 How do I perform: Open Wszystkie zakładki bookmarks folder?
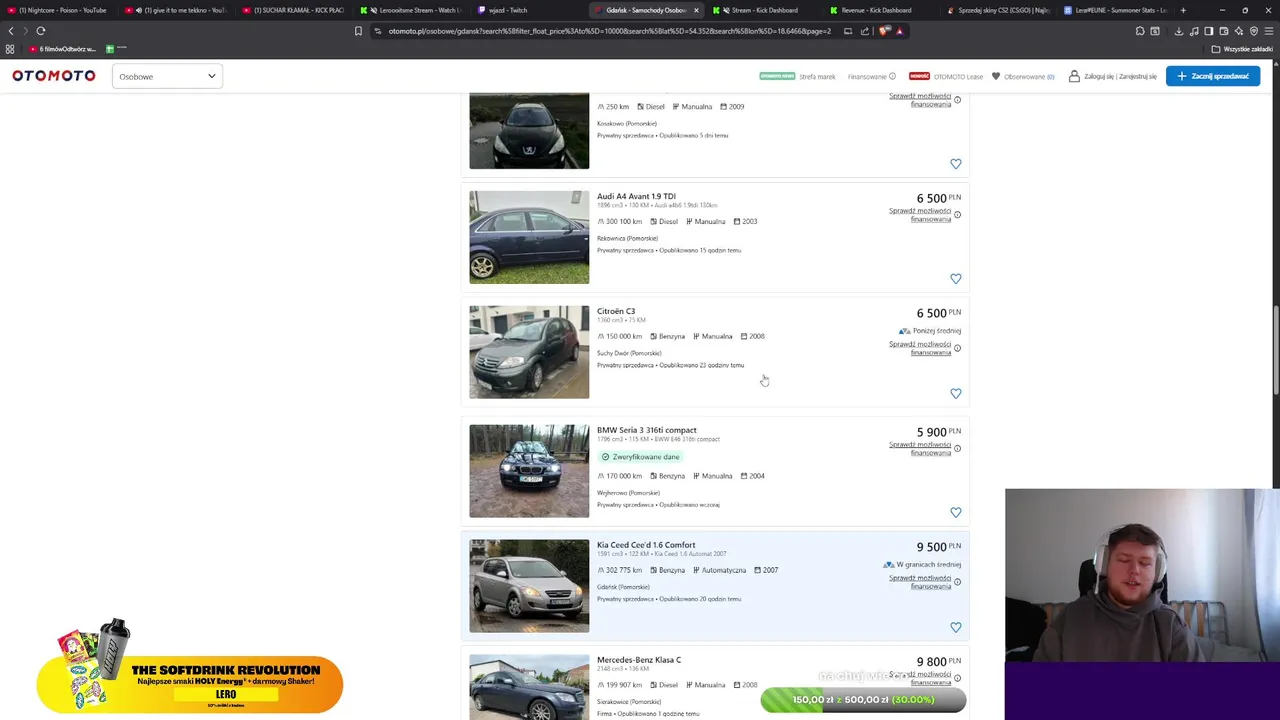[1243, 49]
